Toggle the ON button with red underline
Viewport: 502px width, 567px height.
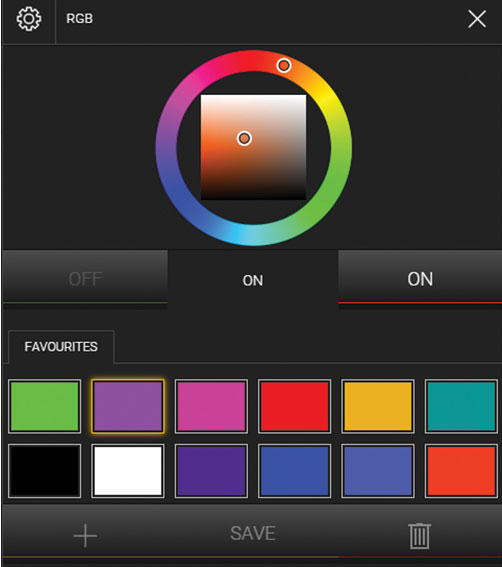tap(420, 279)
